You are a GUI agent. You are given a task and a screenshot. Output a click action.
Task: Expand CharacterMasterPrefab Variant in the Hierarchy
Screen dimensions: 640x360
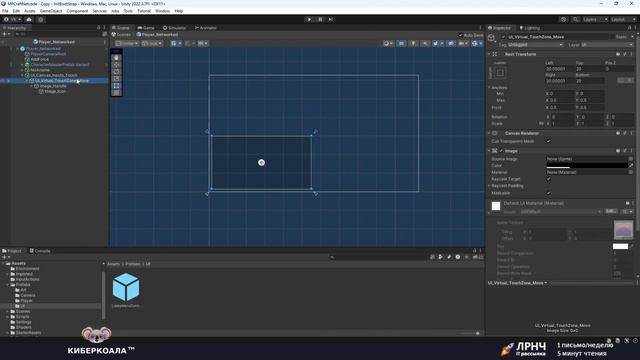point(22,64)
